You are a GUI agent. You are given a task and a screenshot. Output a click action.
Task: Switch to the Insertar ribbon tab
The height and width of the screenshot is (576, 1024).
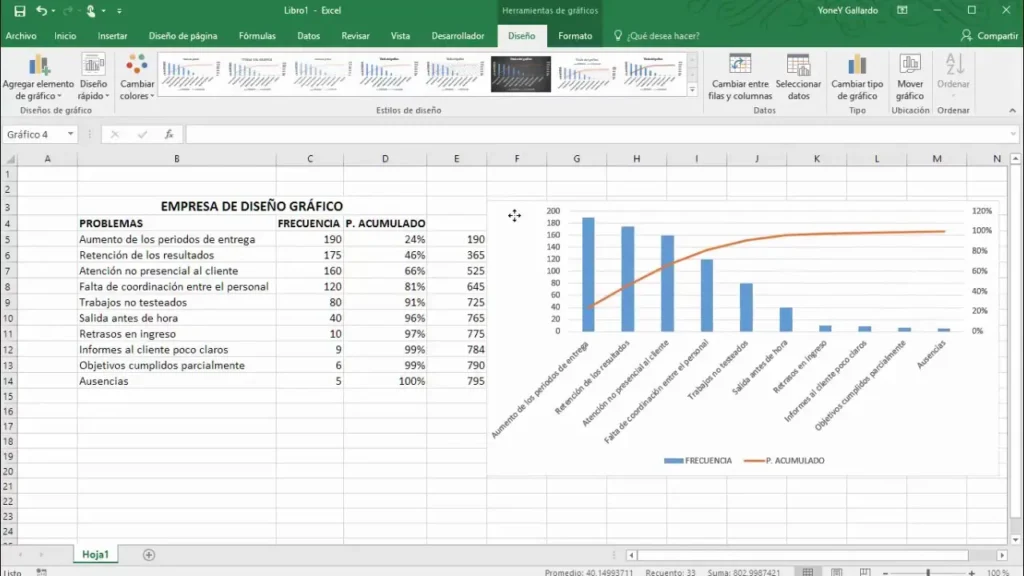pos(112,36)
